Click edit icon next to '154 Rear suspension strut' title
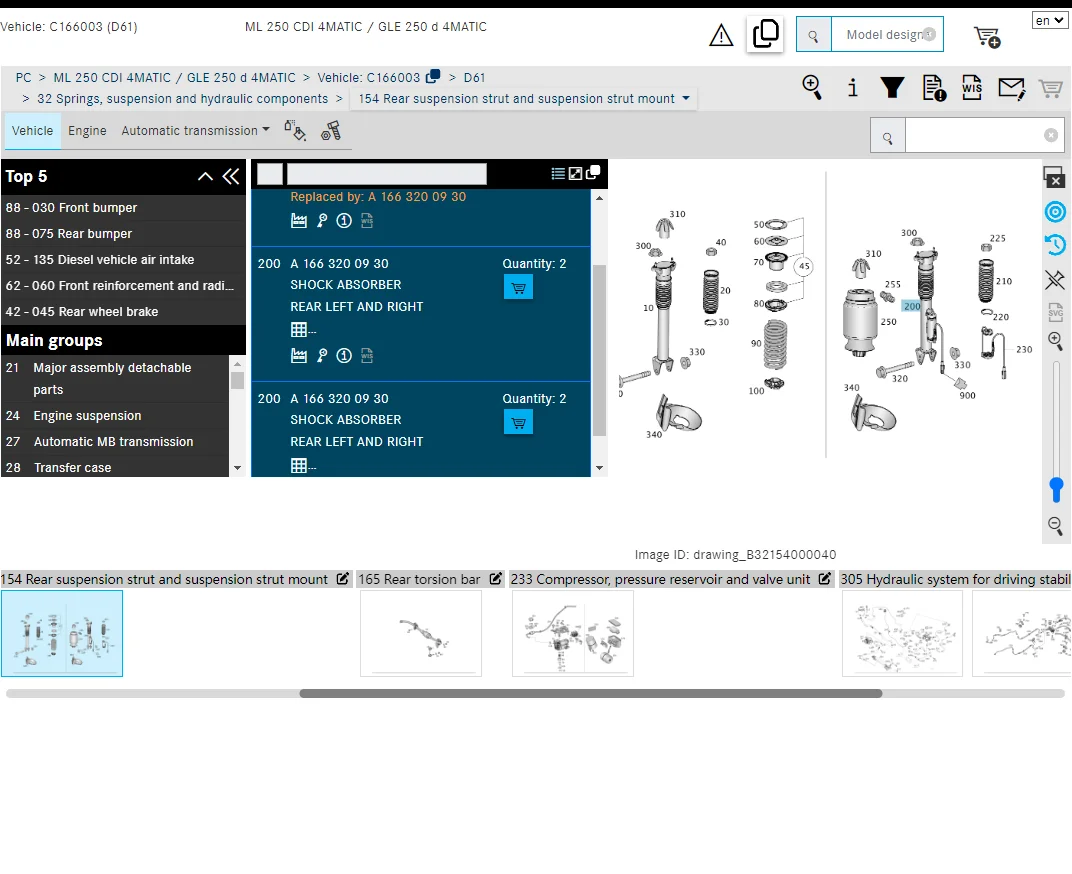 [343, 579]
